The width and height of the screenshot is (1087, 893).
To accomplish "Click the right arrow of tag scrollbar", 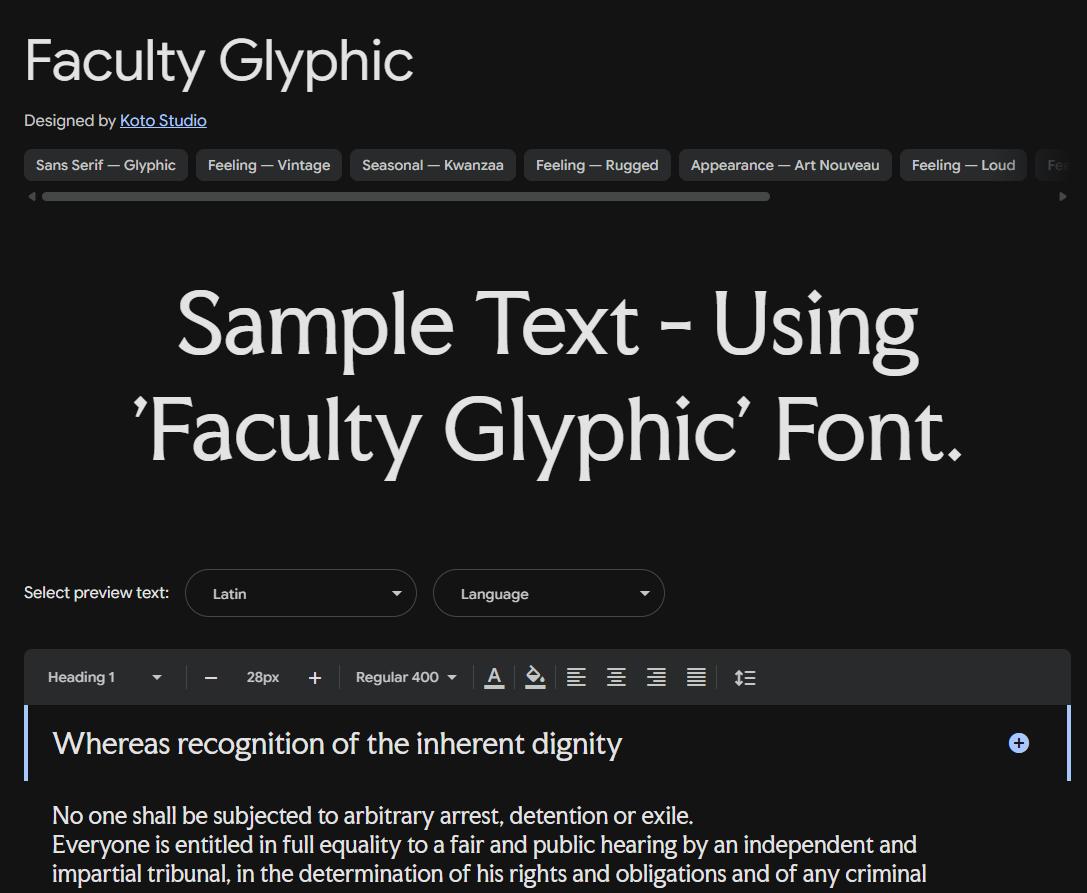I will 1063,197.
